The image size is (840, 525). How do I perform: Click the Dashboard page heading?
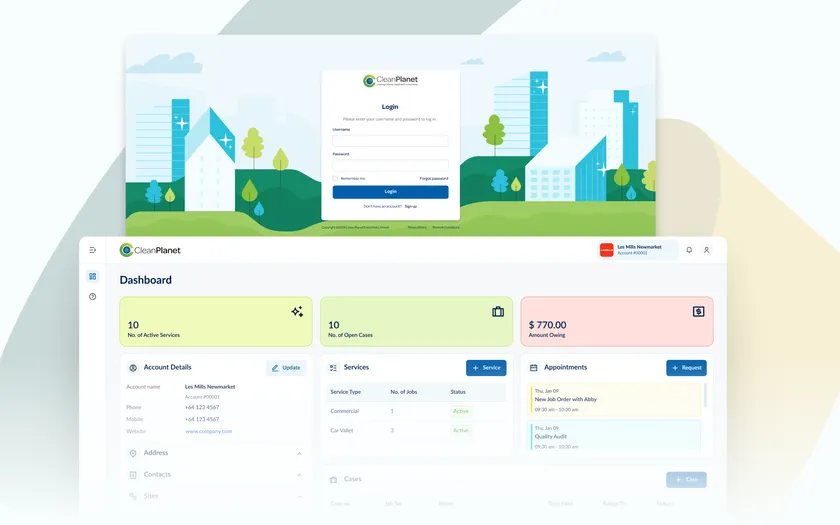pyautogui.click(x=146, y=280)
